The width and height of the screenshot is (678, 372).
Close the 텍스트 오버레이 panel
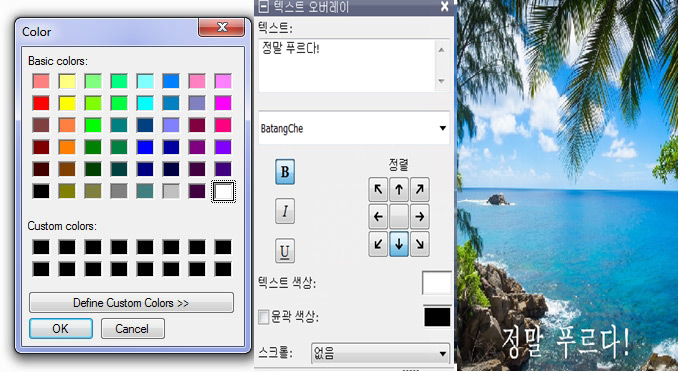444,6
